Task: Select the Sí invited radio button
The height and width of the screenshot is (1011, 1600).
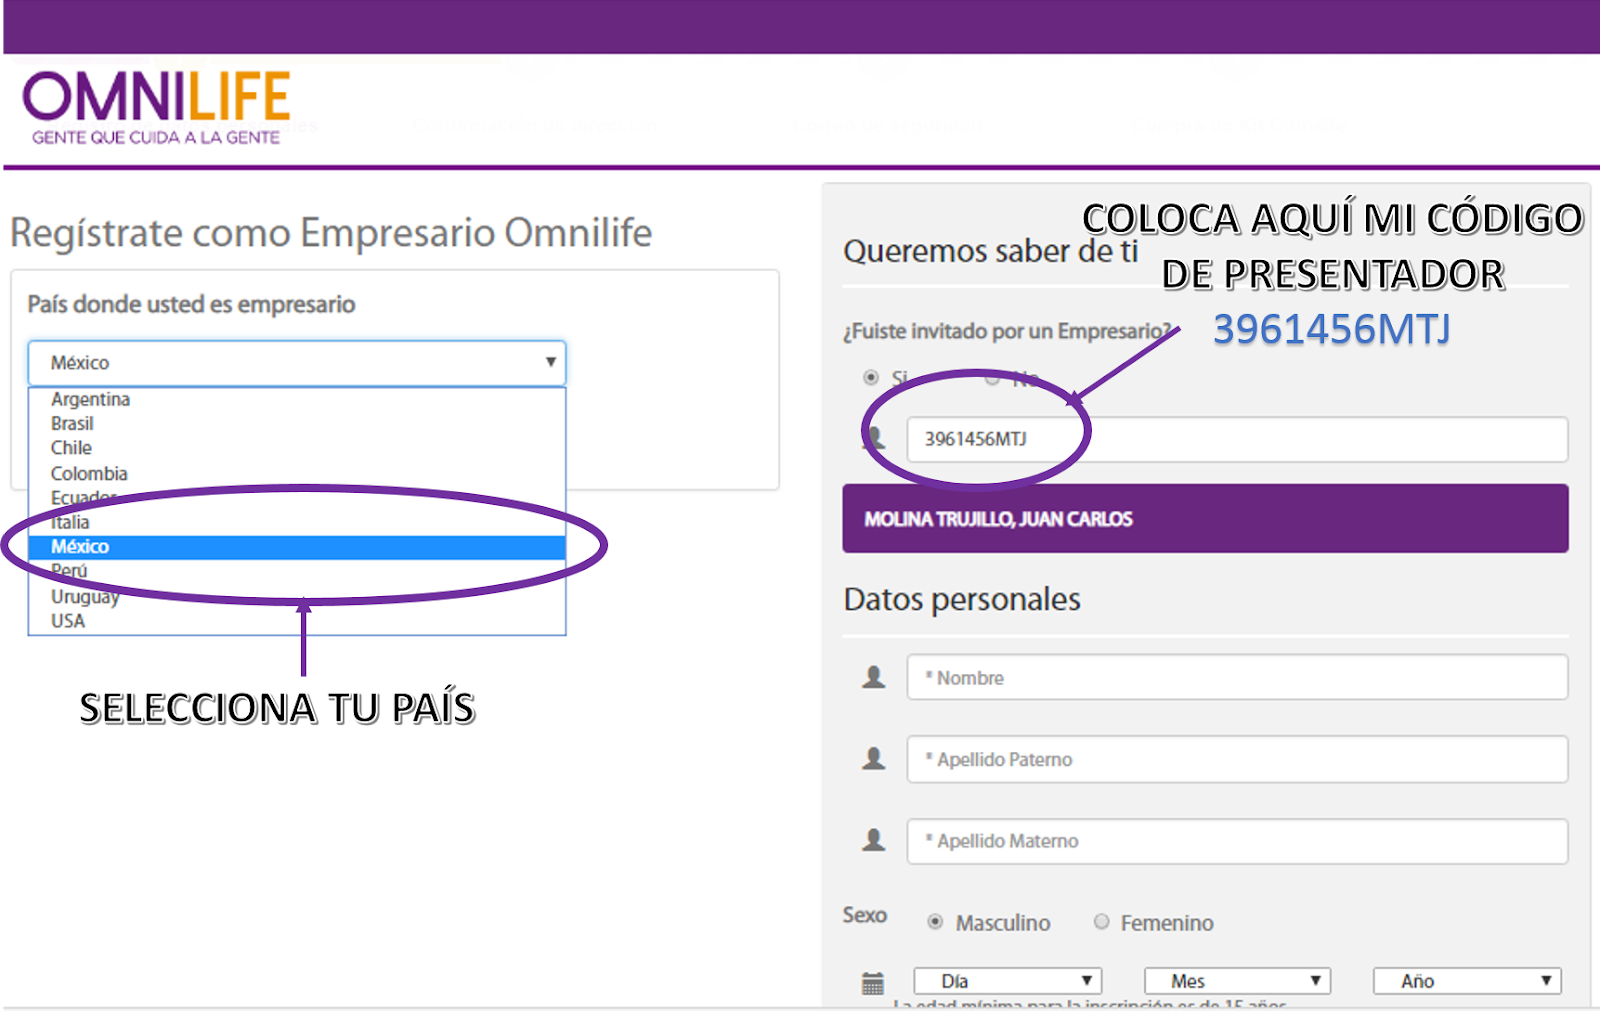Action: coord(871,378)
